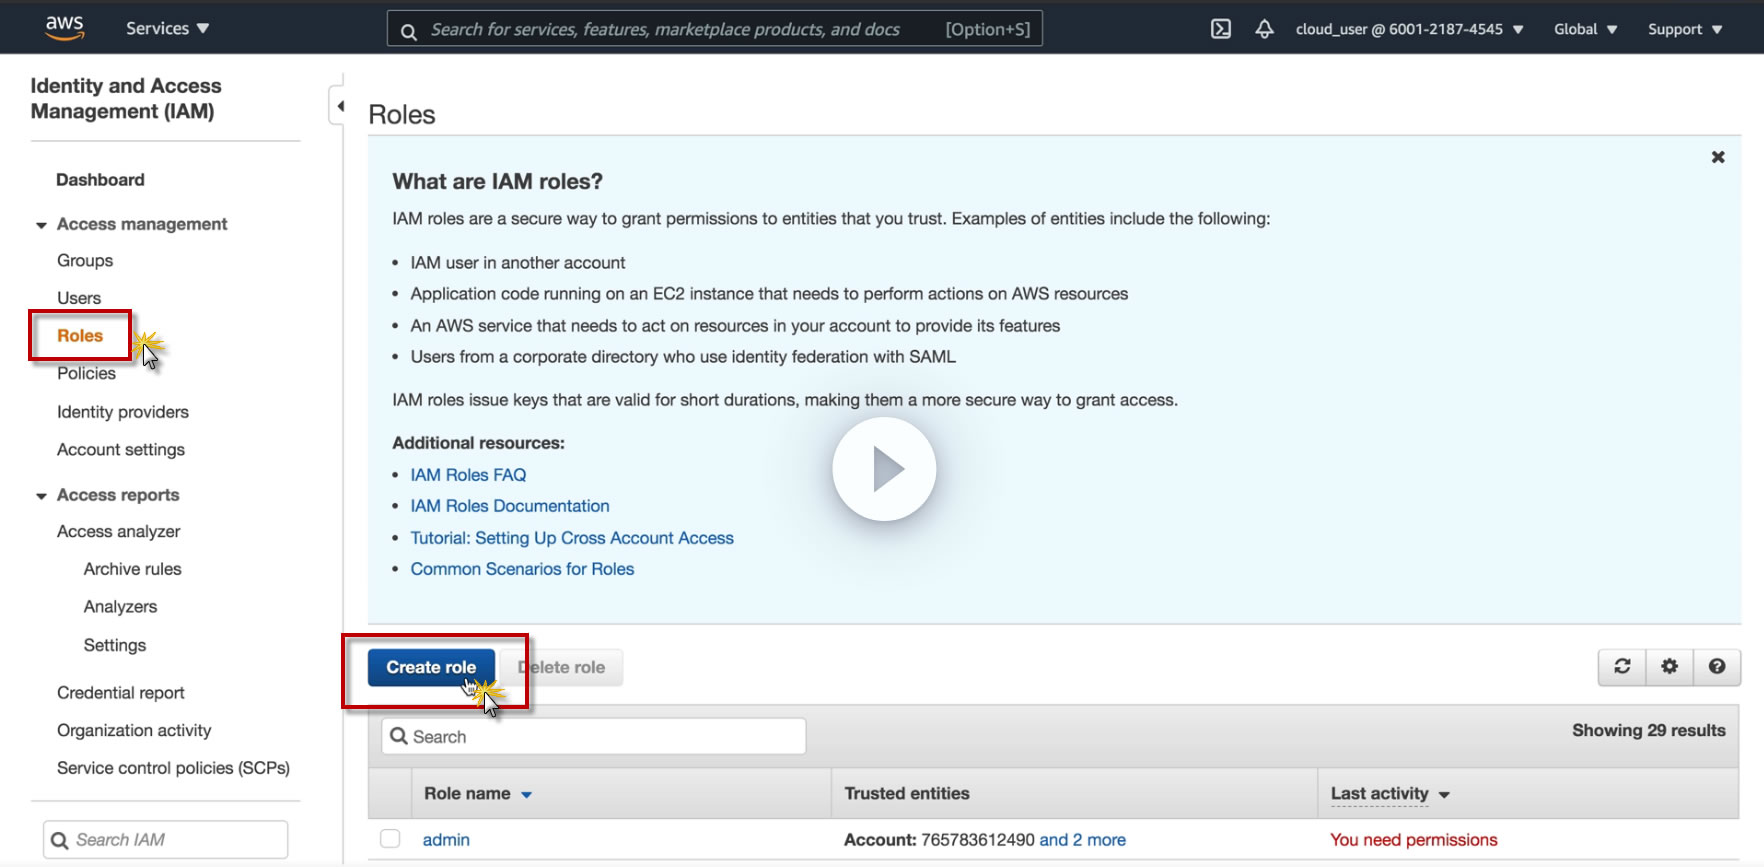The height and width of the screenshot is (867, 1764).
Task: Open the notifications bell
Action: (x=1264, y=29)
